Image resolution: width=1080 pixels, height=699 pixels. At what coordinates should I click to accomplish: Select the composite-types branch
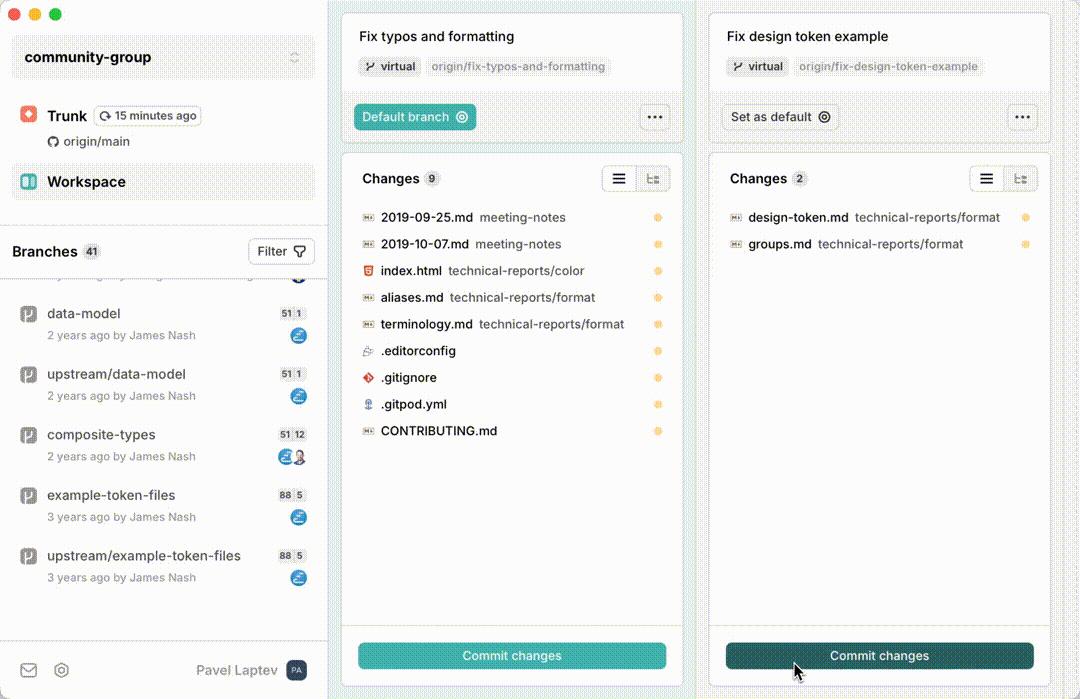point(101,435)
